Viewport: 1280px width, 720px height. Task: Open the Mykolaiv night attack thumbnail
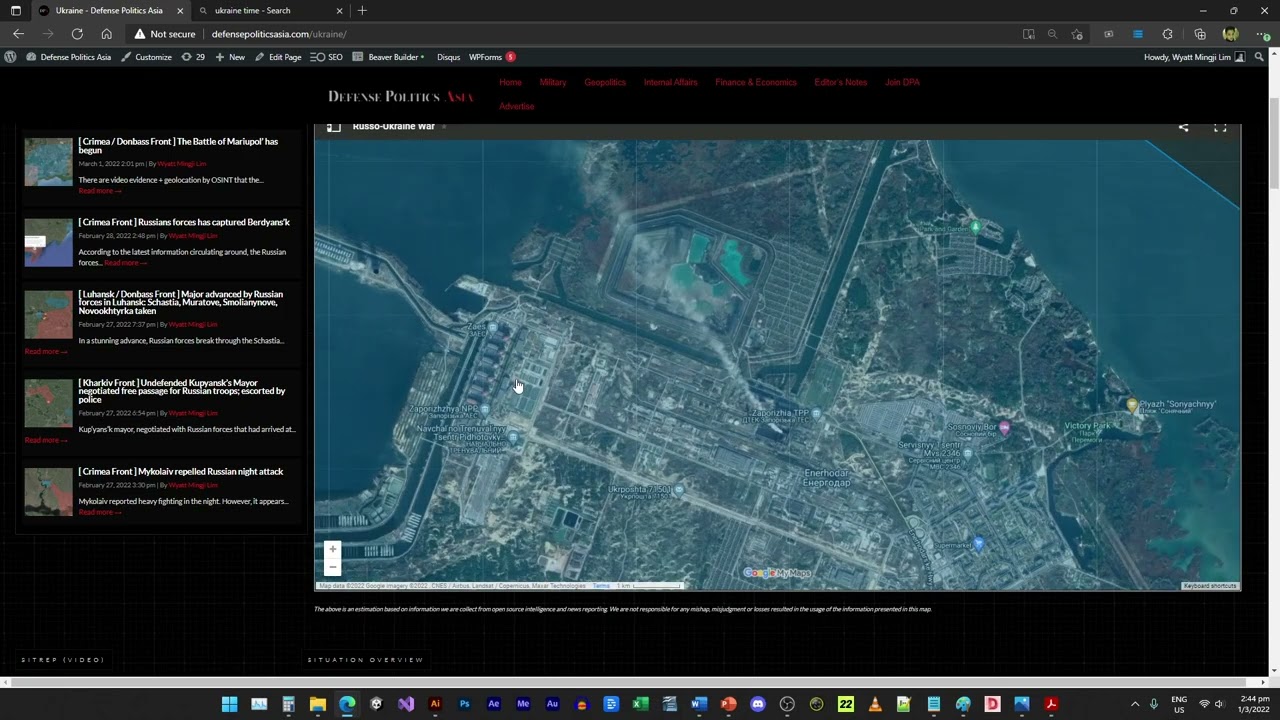[x=49, y=492]
